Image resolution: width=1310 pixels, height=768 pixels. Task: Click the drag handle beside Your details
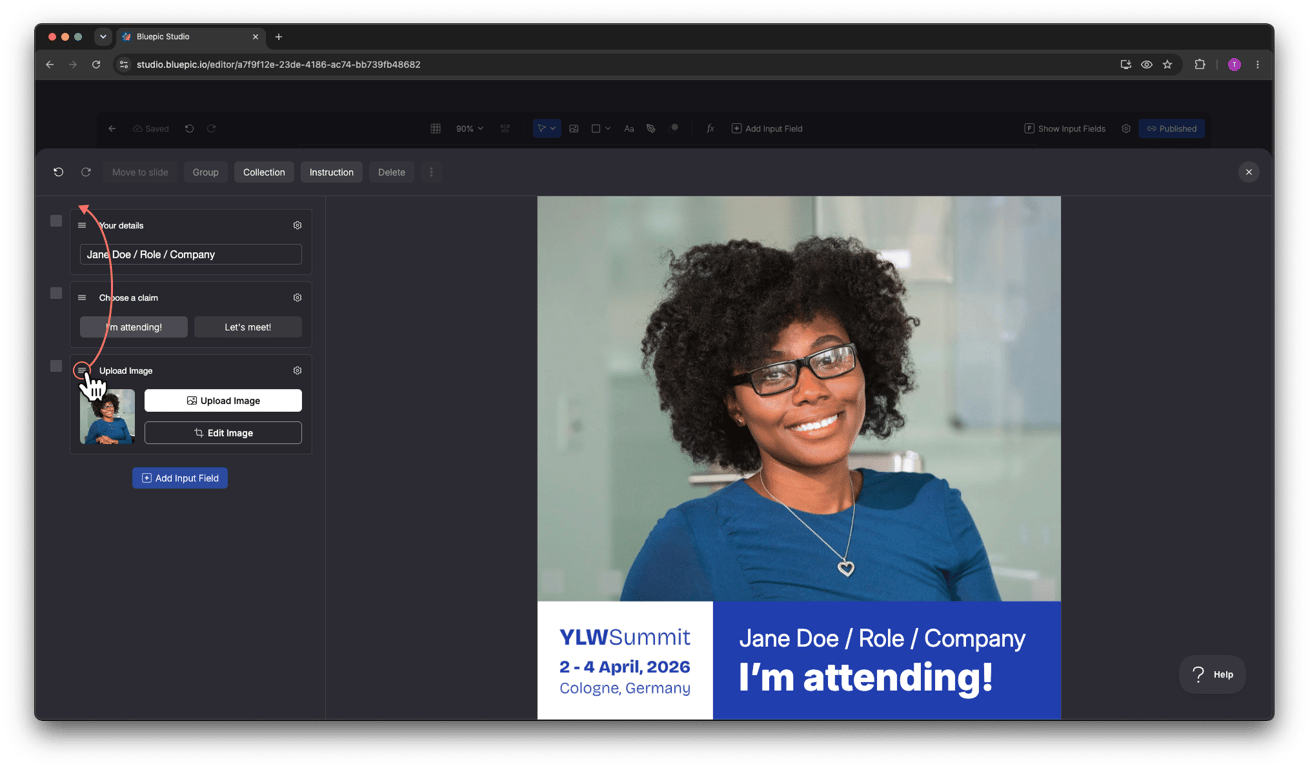82,225
